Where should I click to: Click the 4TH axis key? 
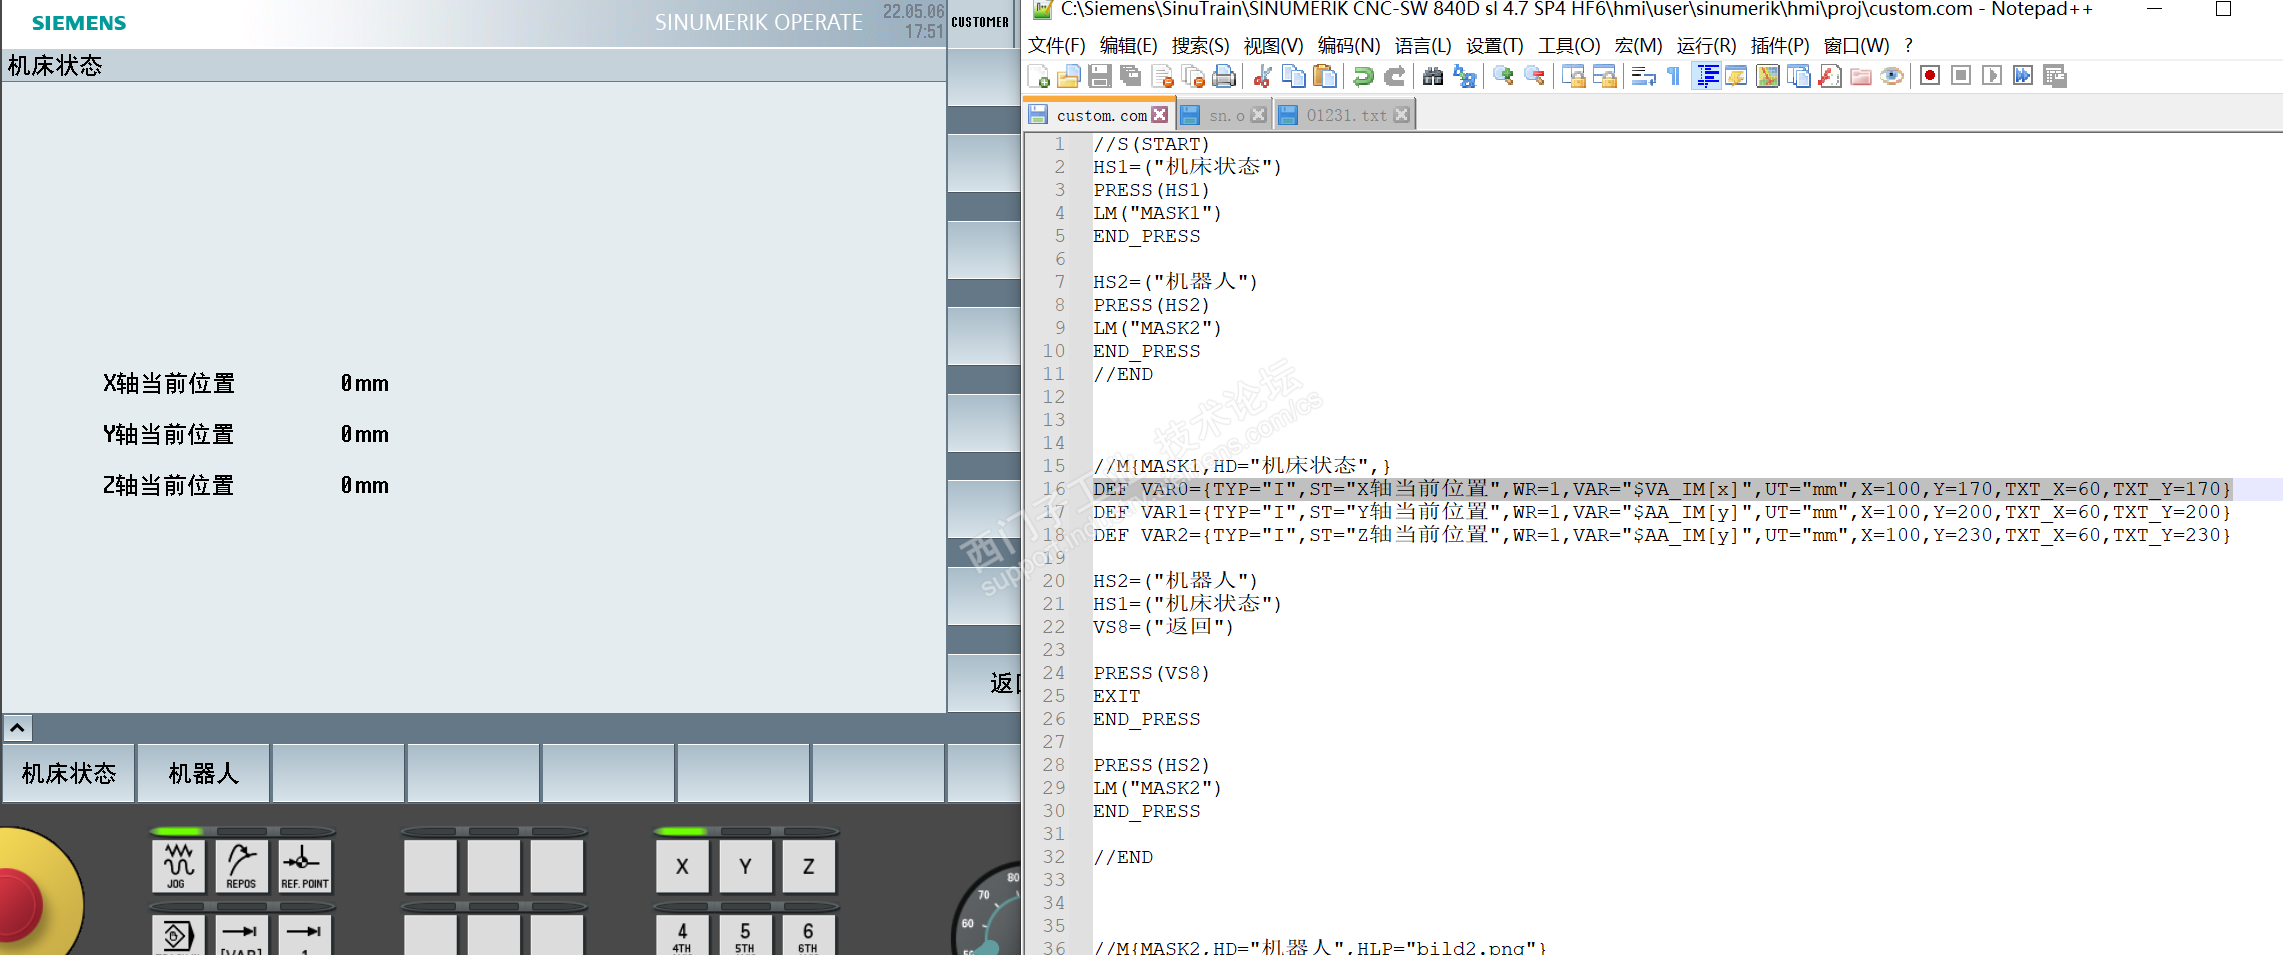[x=682, y=936]
